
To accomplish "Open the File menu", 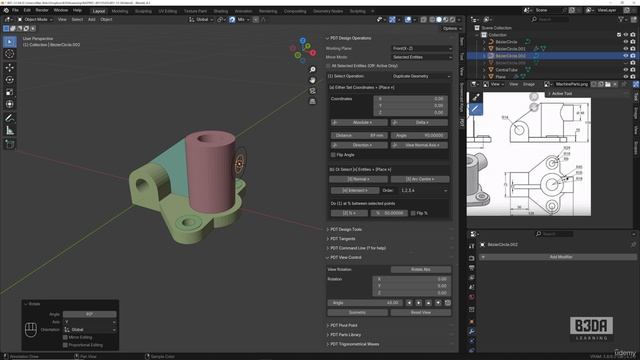I will click(x=15, y=10).
